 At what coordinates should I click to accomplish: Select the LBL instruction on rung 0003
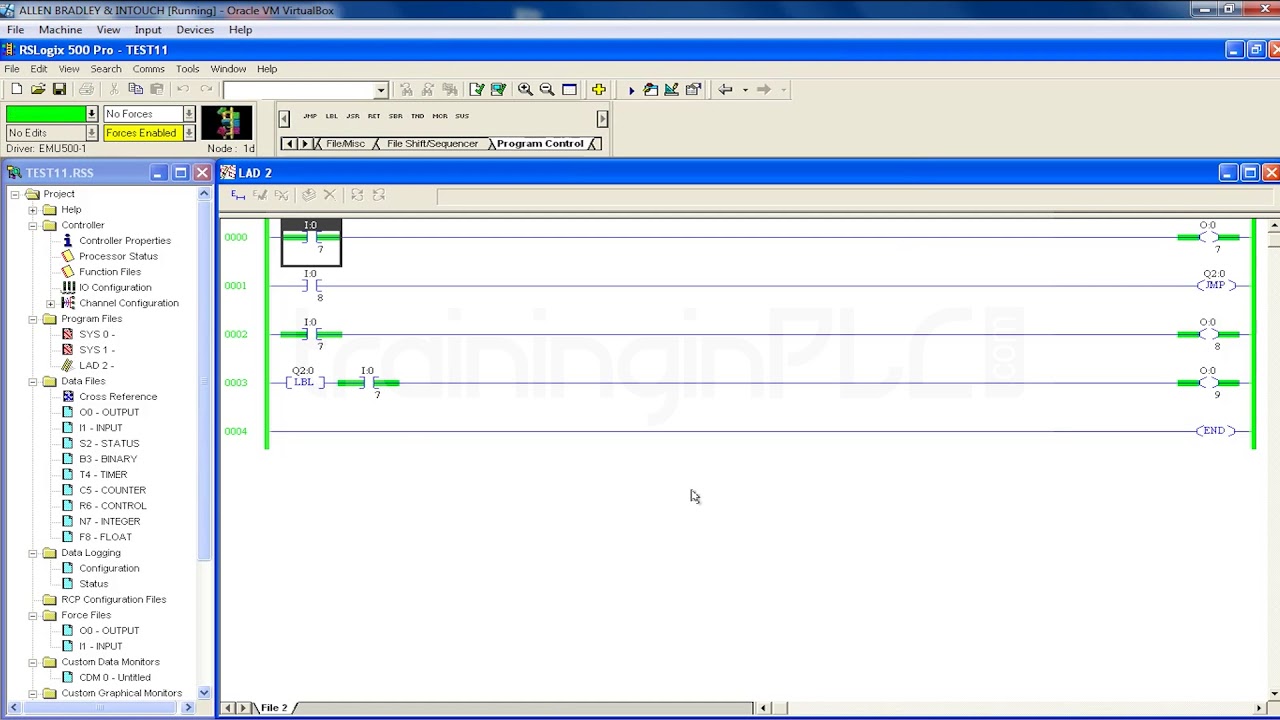click(303, 382)
